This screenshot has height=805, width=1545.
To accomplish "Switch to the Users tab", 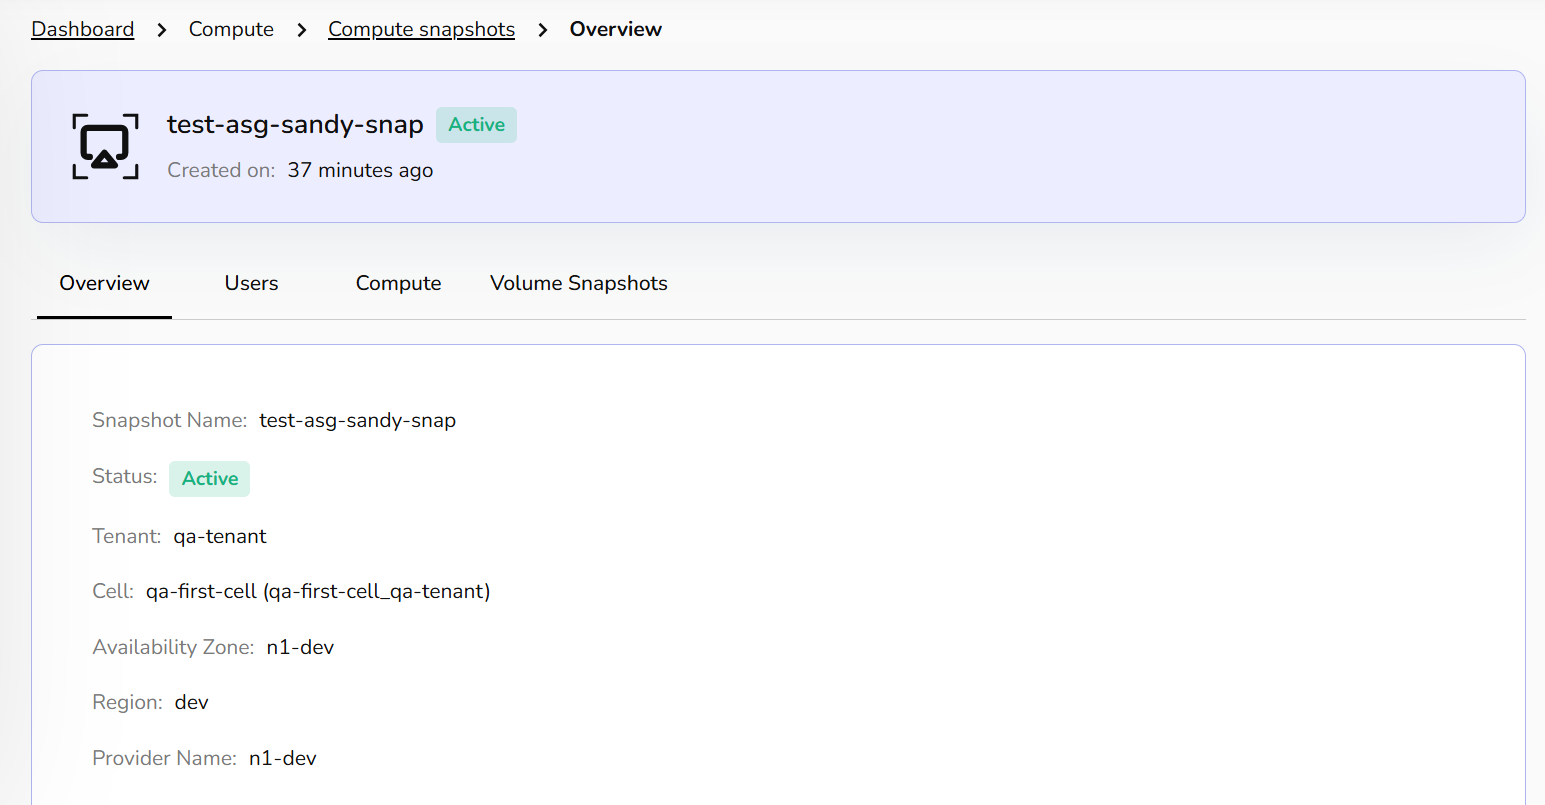I will [x=251, y=283].
